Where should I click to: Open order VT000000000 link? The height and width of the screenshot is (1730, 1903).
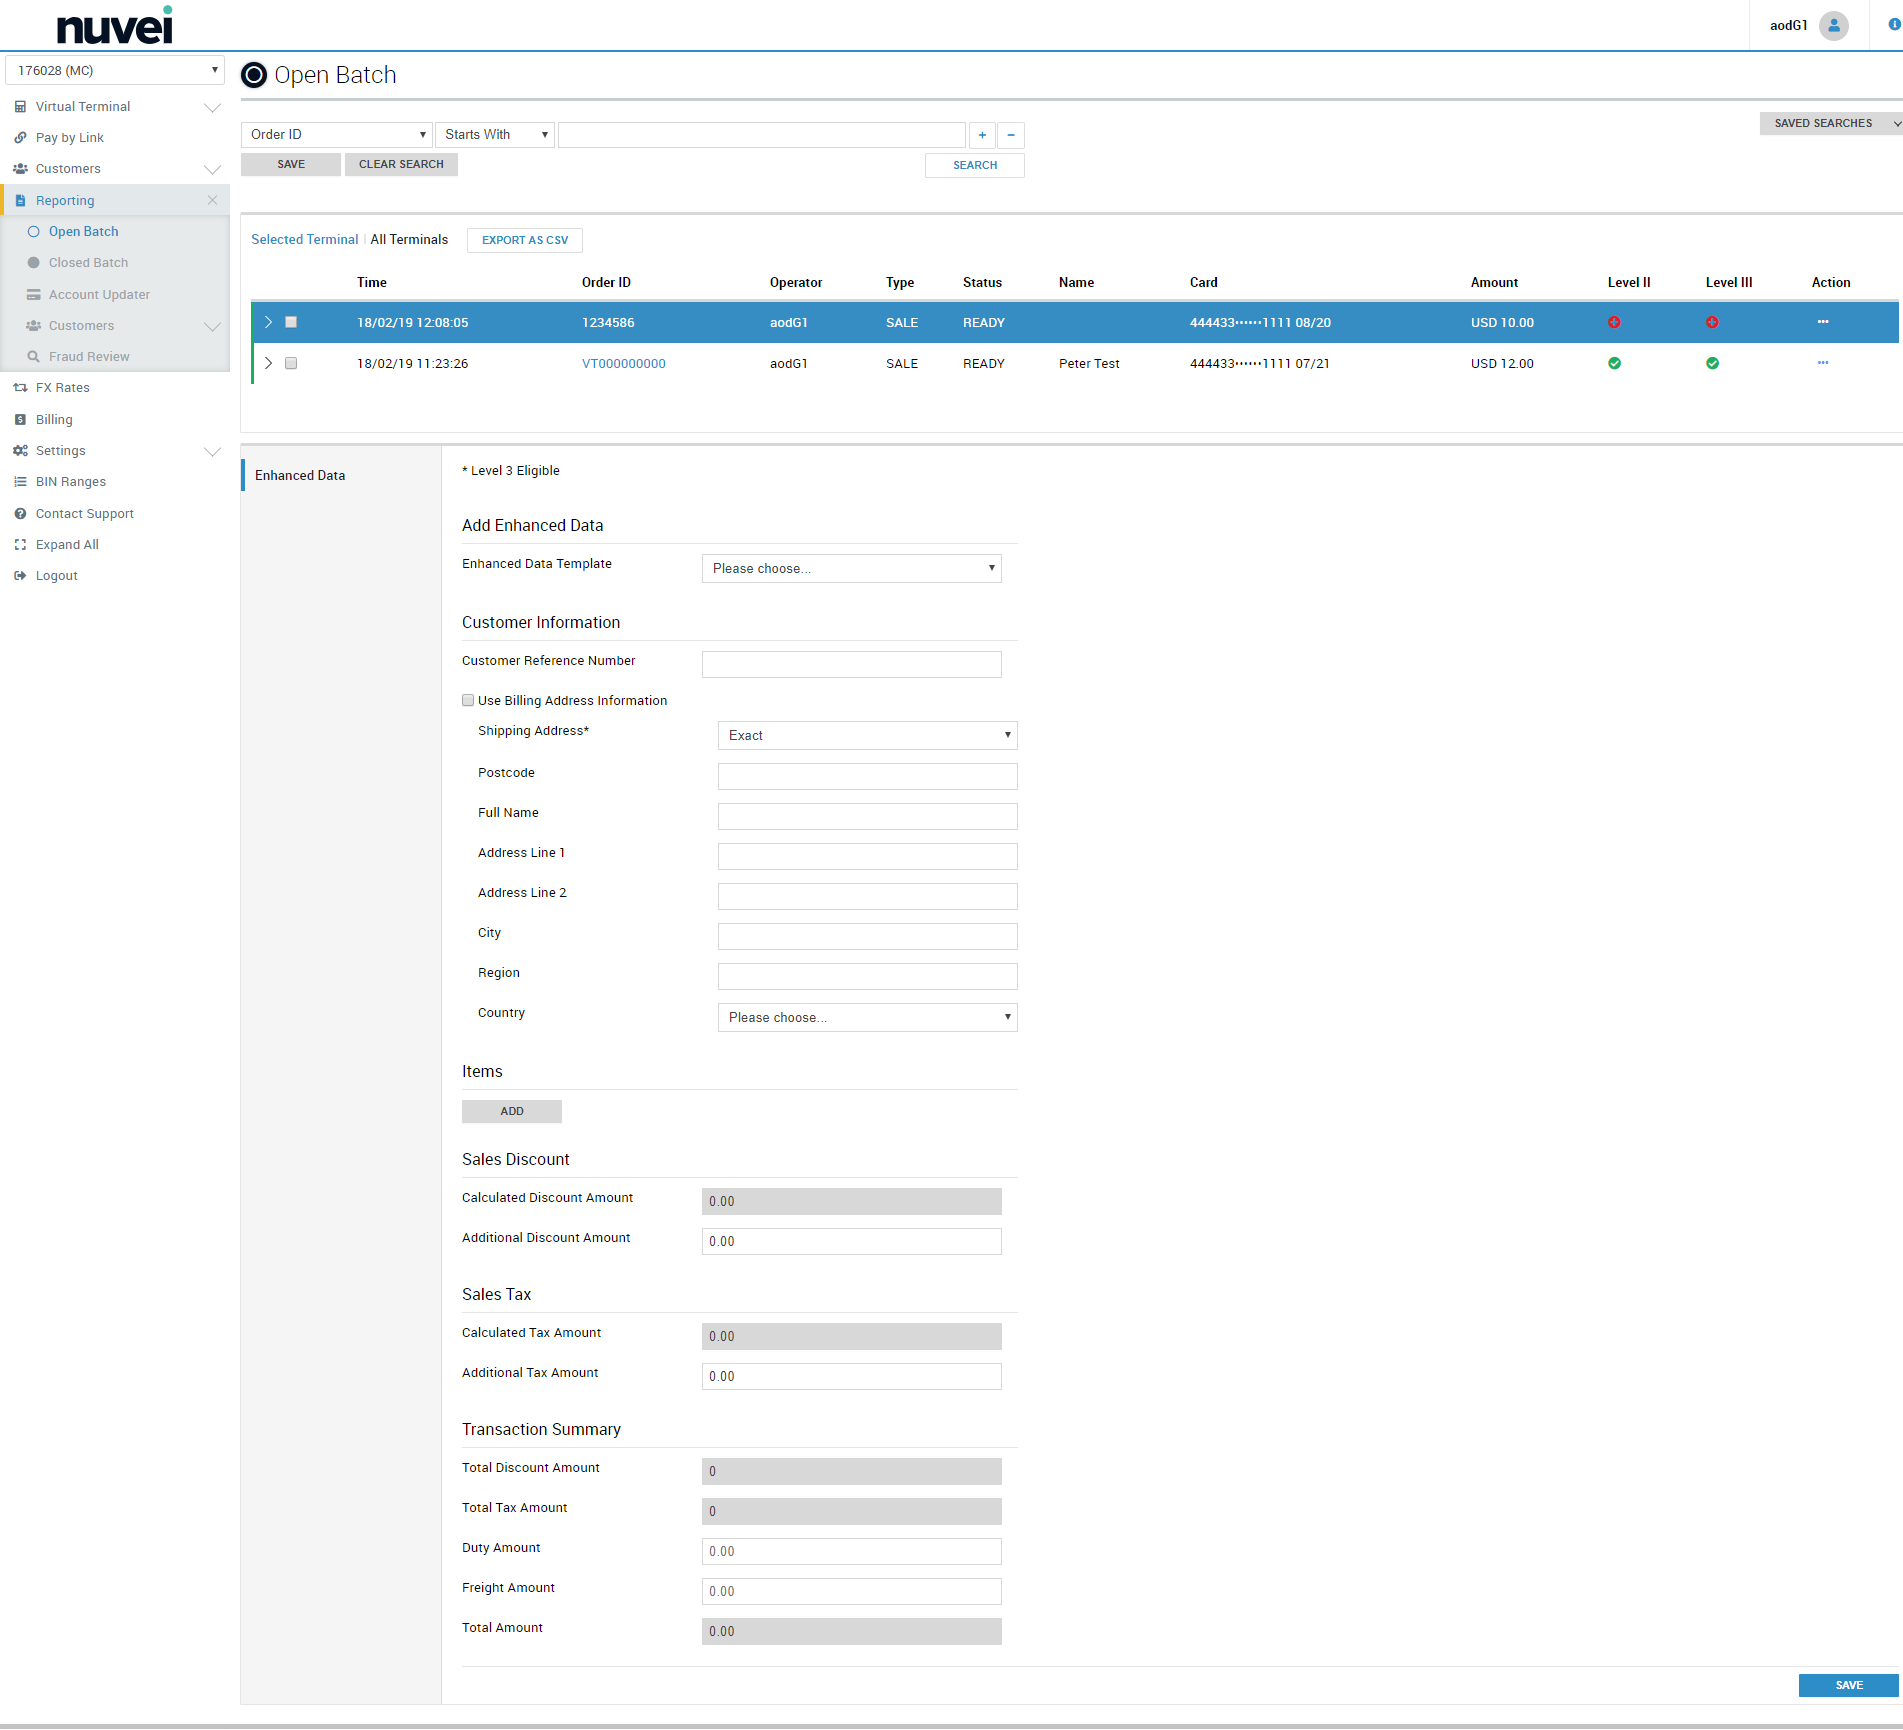[x=623, y=364]
